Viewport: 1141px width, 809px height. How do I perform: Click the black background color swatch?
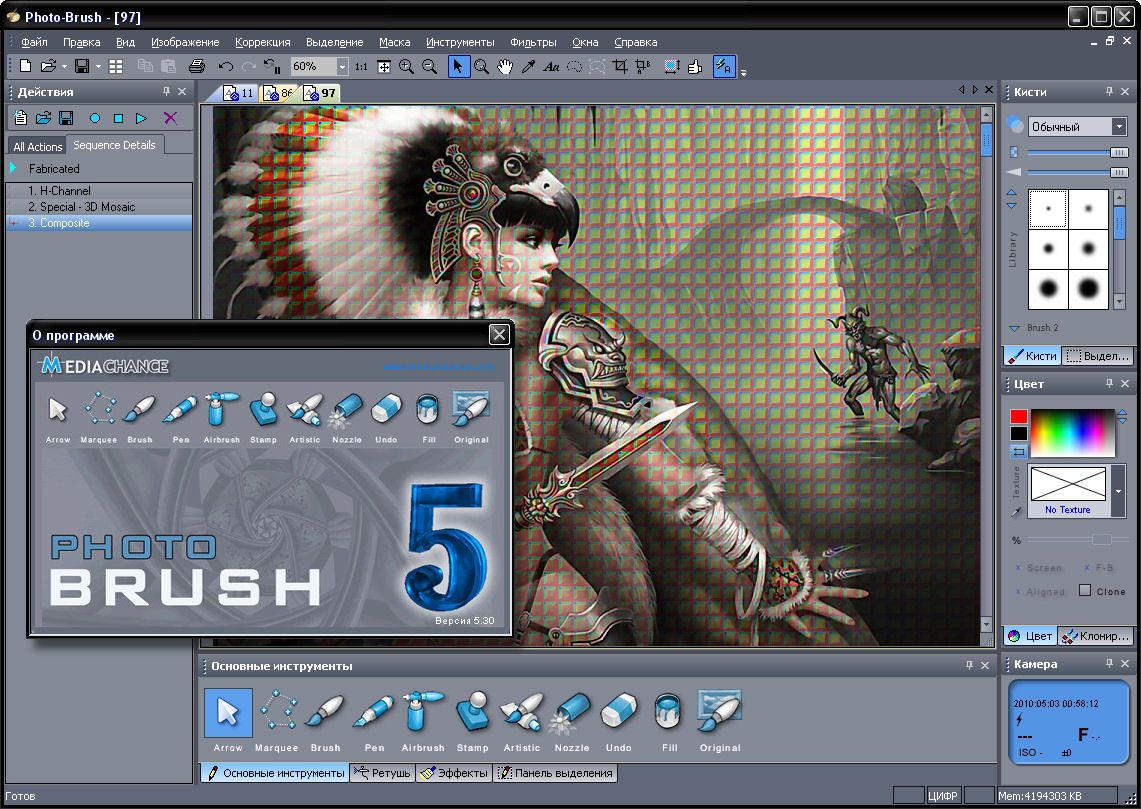click(1019, 434)
